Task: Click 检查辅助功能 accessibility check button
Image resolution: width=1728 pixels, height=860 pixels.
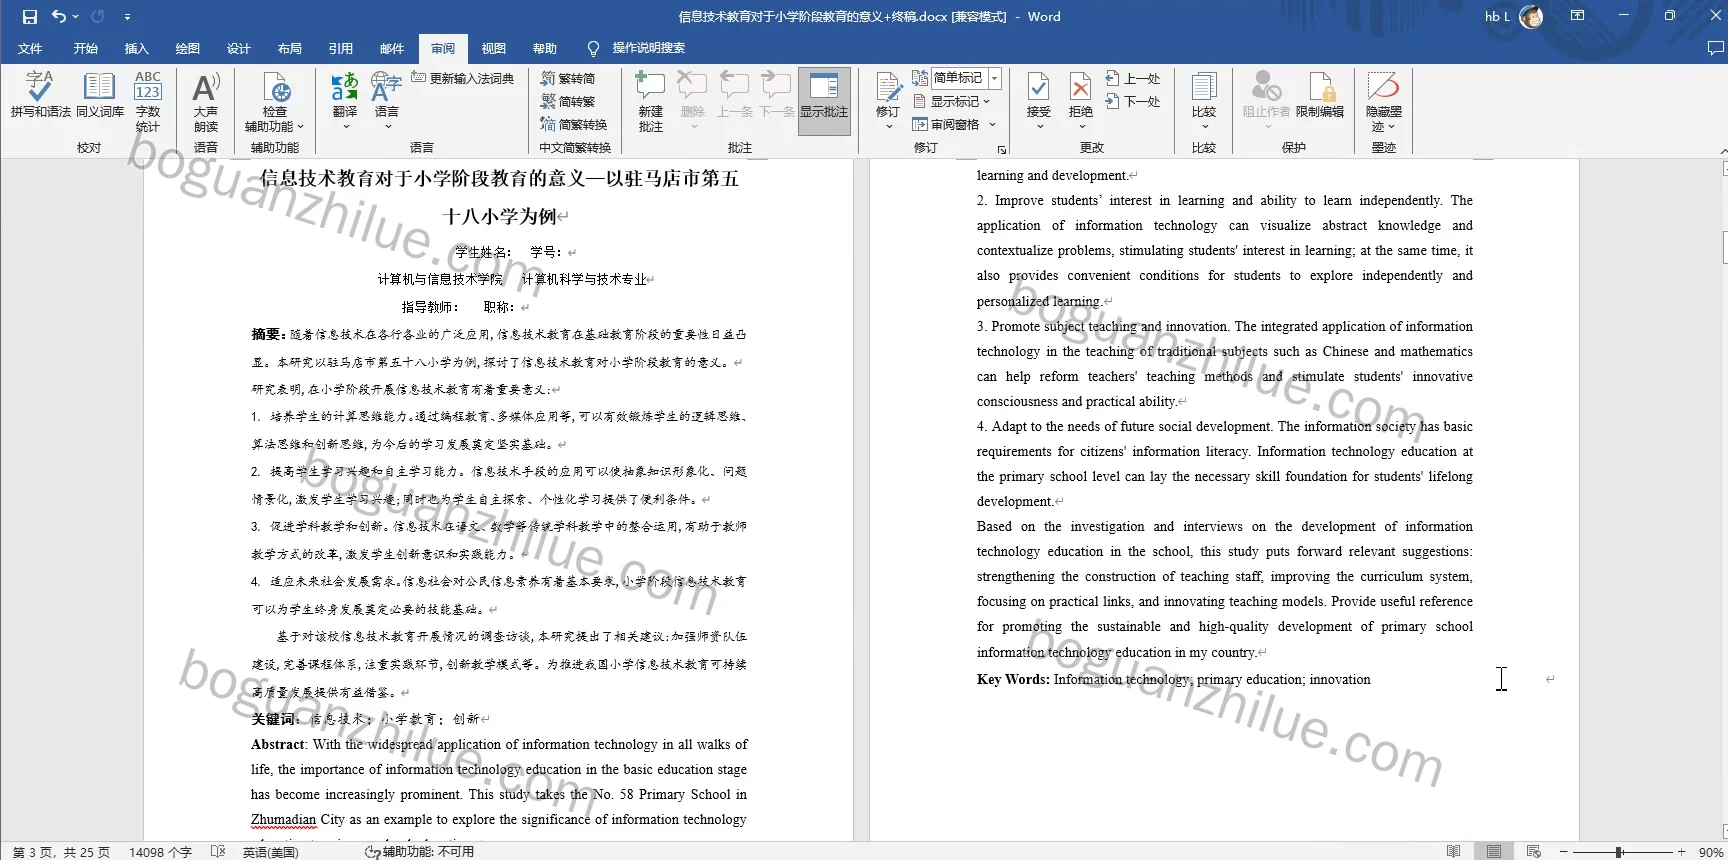Action: pyautogui.click(x=275, y=101)
